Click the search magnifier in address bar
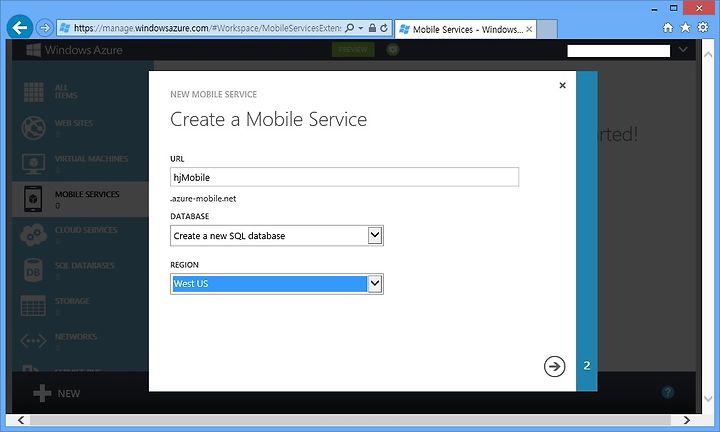This screenshot has width=720, height=432. (349, 28)
